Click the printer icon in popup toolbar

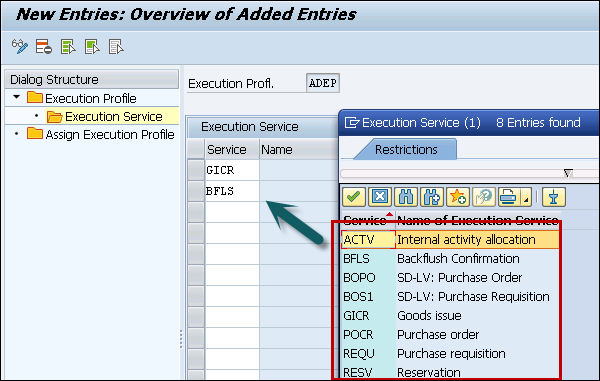tap(508, 197)
